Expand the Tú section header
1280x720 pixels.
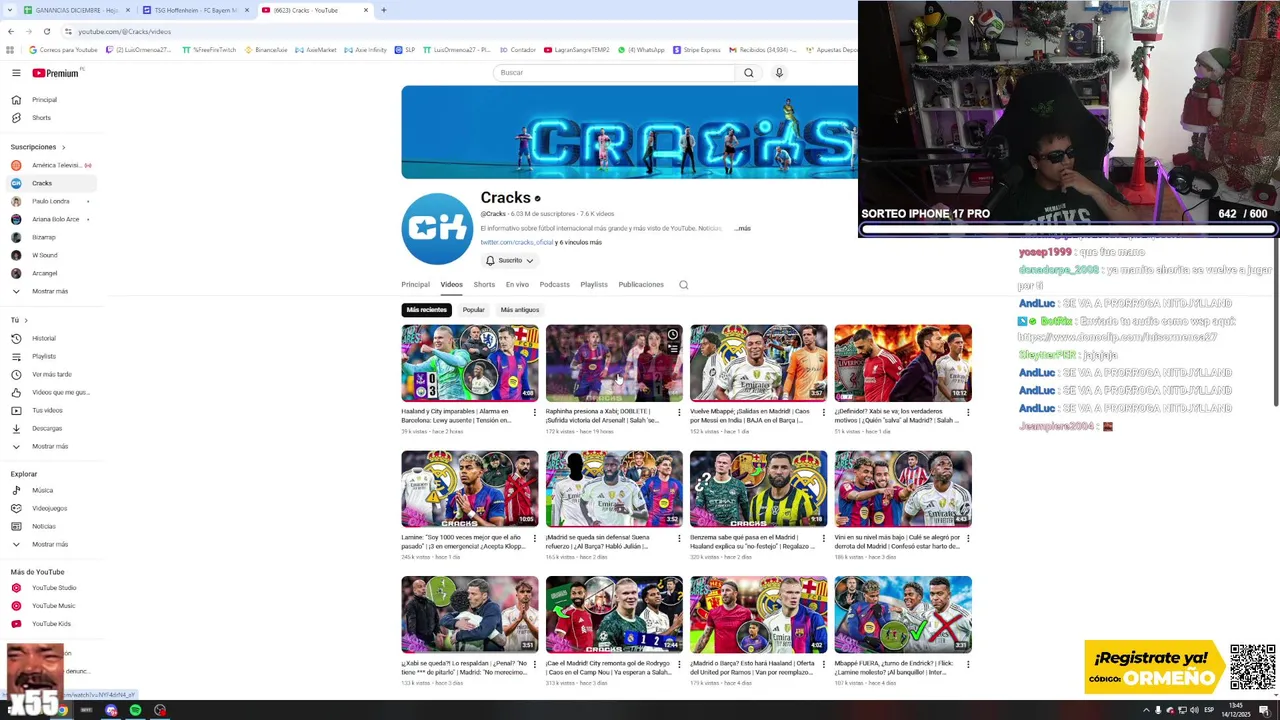click(19, 320)
